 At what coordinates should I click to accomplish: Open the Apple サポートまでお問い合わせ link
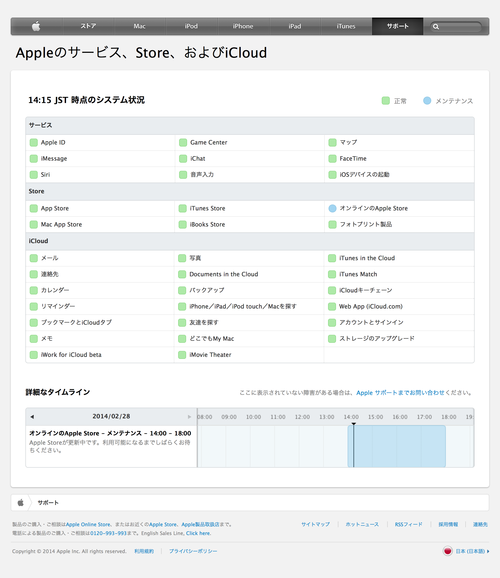click(400, 393)
